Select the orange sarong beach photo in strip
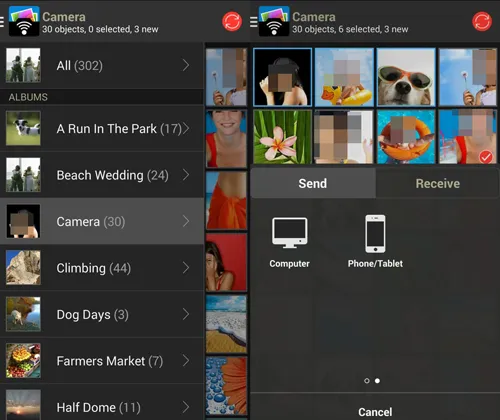Viewport: 500px width, 420px height. tap(226, 200)
